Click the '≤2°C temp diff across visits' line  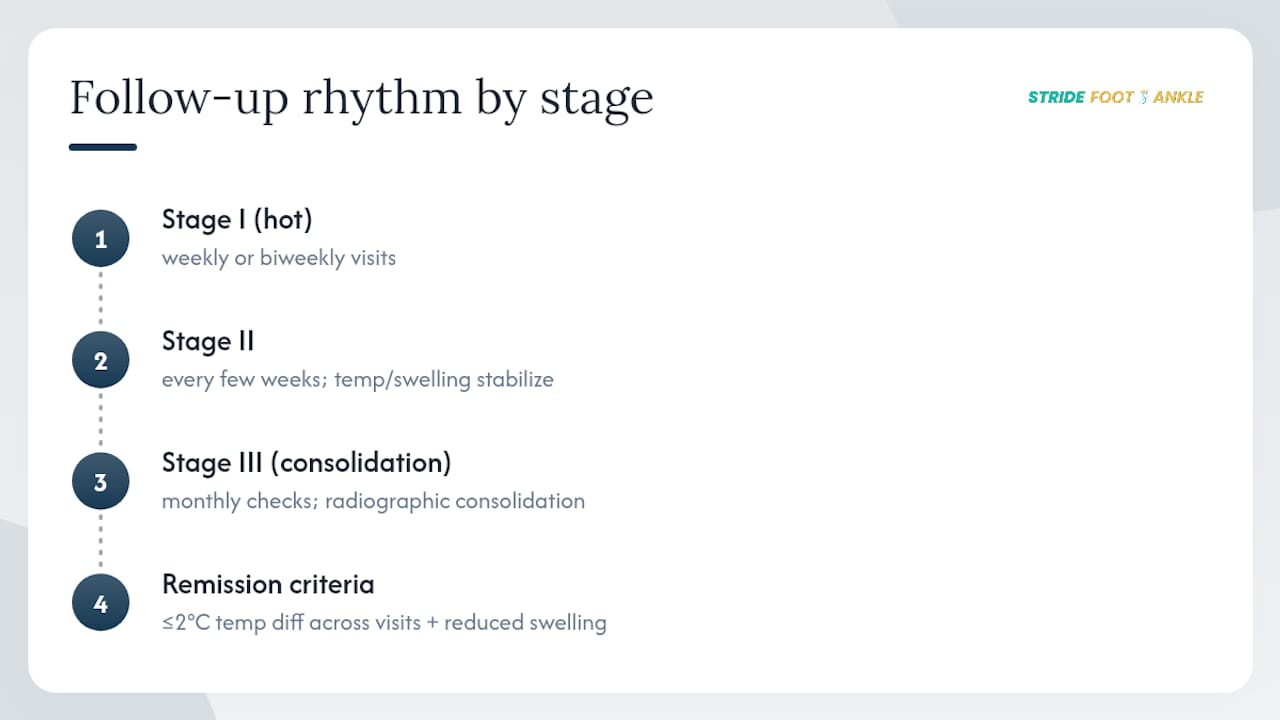point(384,622)
